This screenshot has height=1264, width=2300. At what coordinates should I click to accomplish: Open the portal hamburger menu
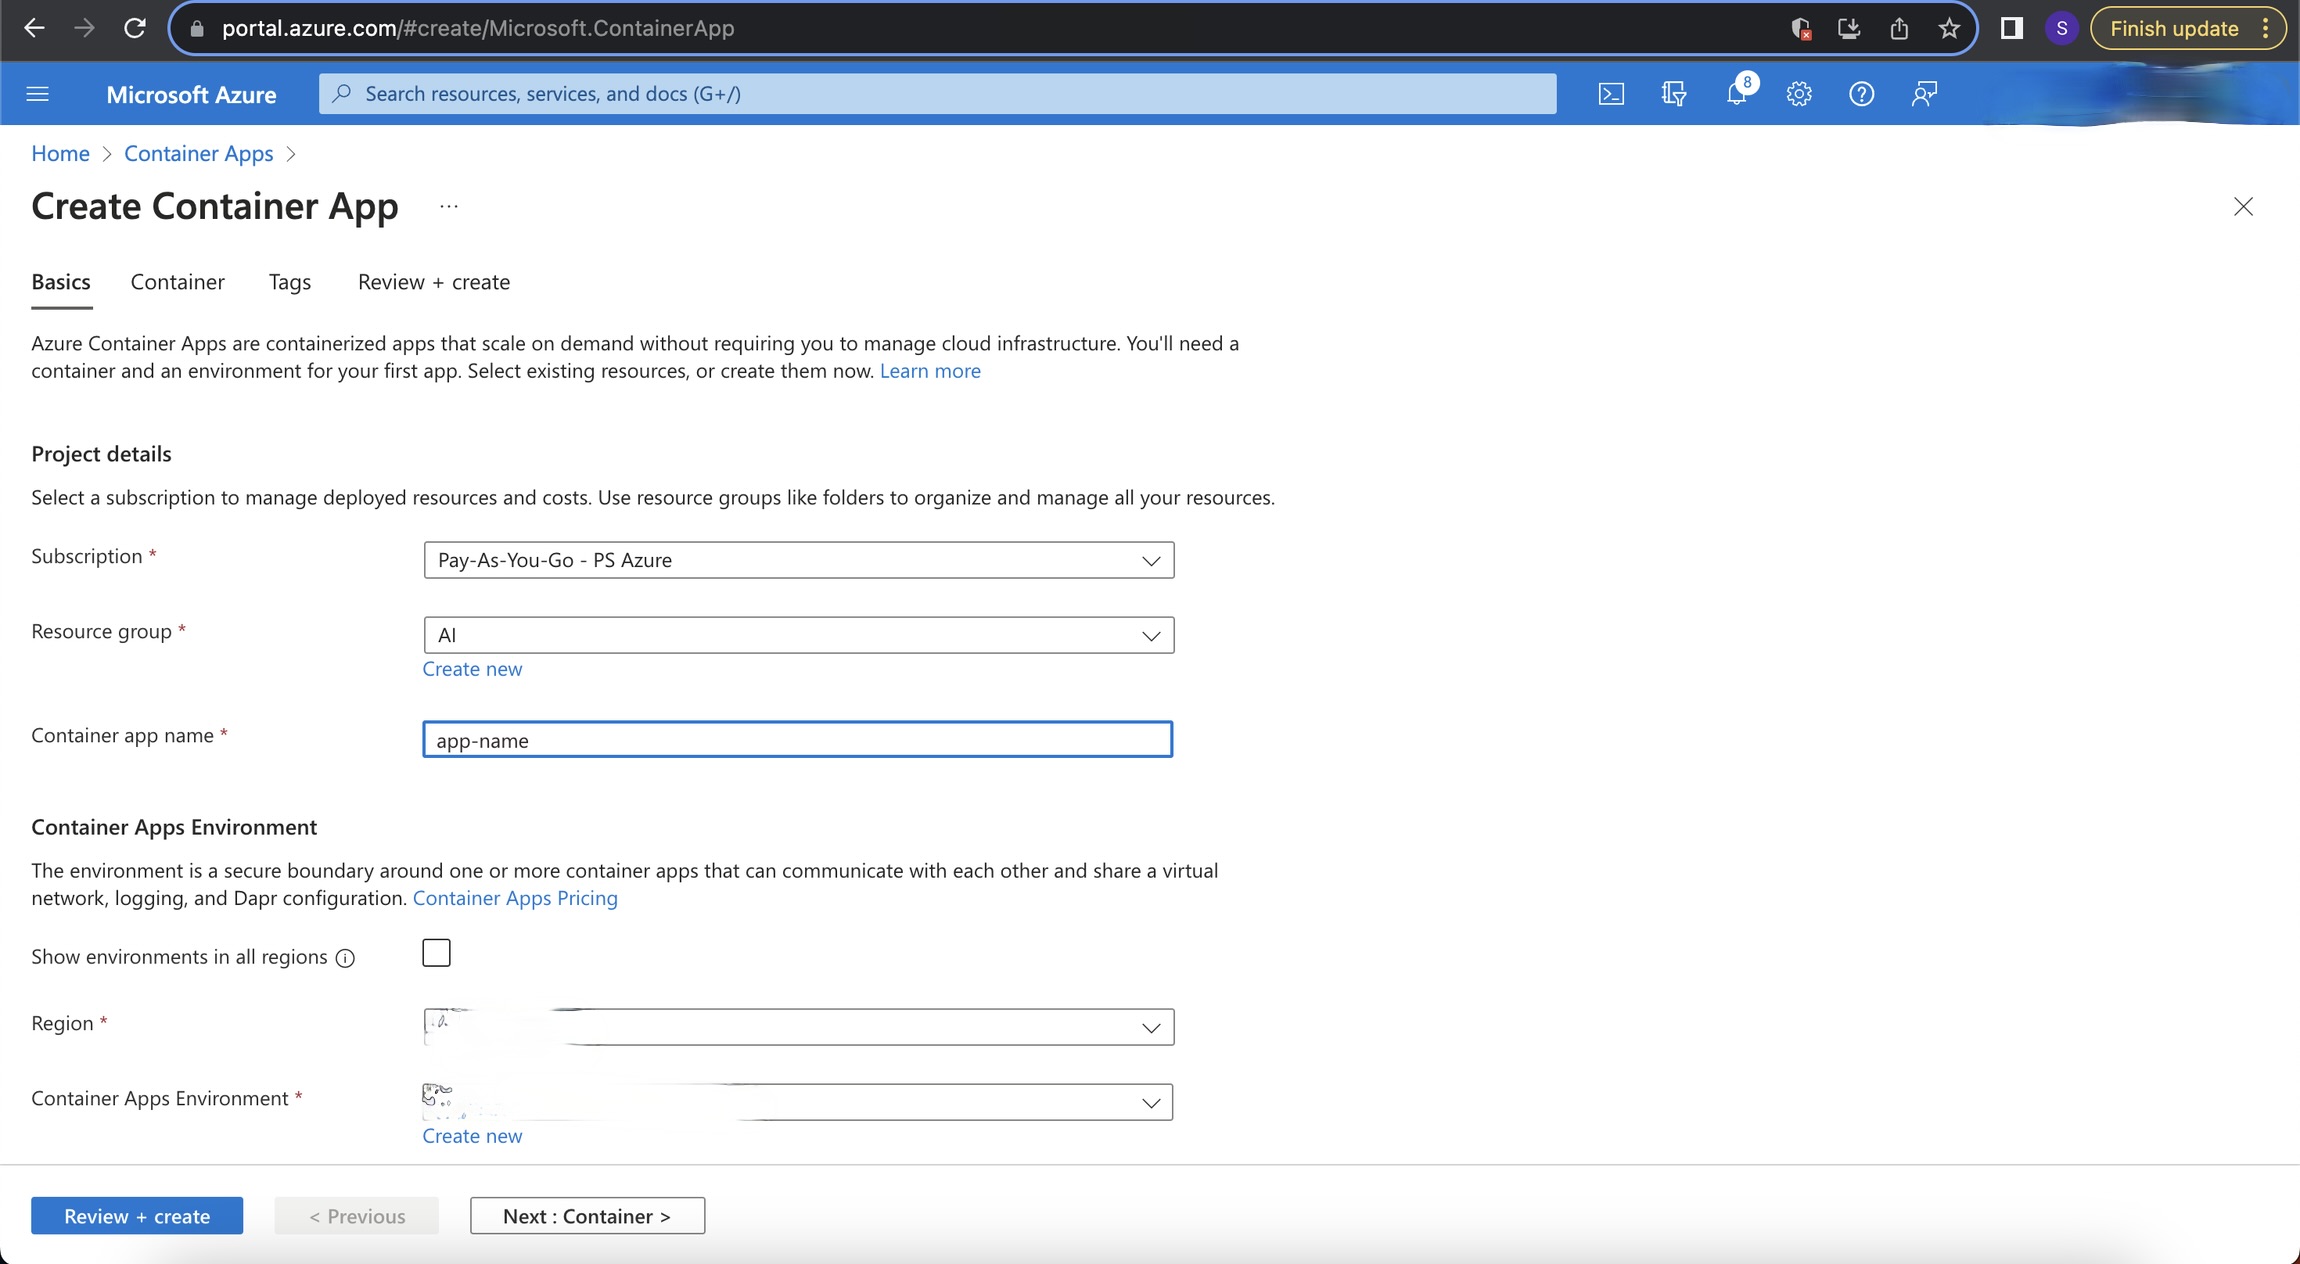[37, 93]
